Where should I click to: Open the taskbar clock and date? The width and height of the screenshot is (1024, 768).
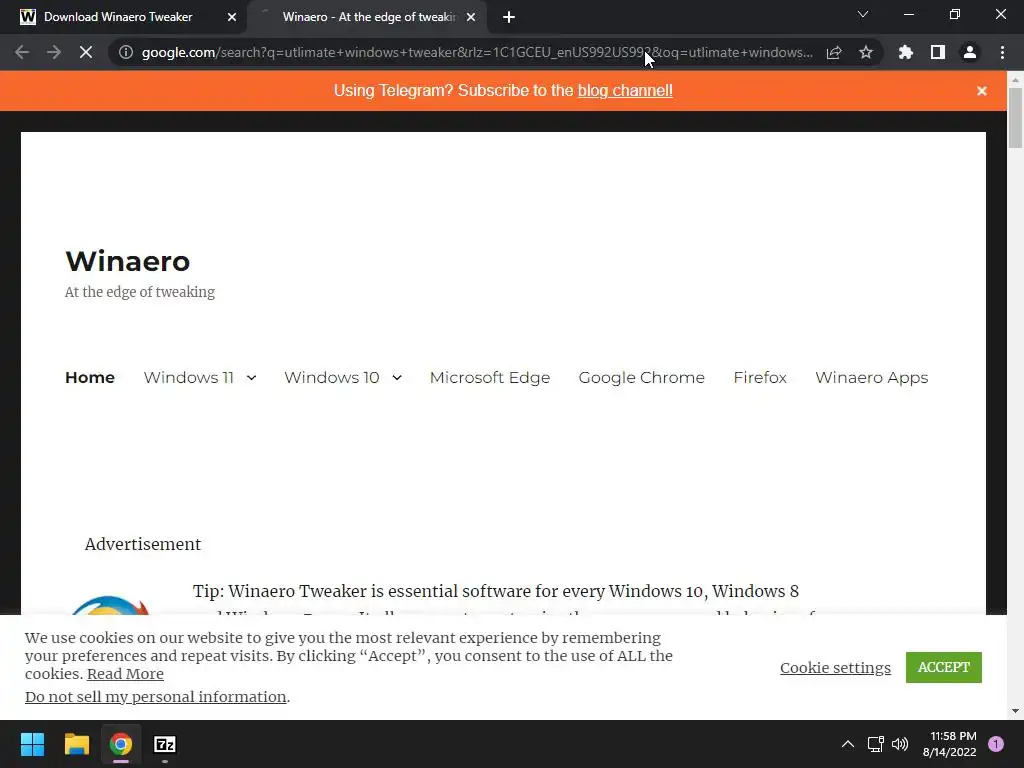950,744
